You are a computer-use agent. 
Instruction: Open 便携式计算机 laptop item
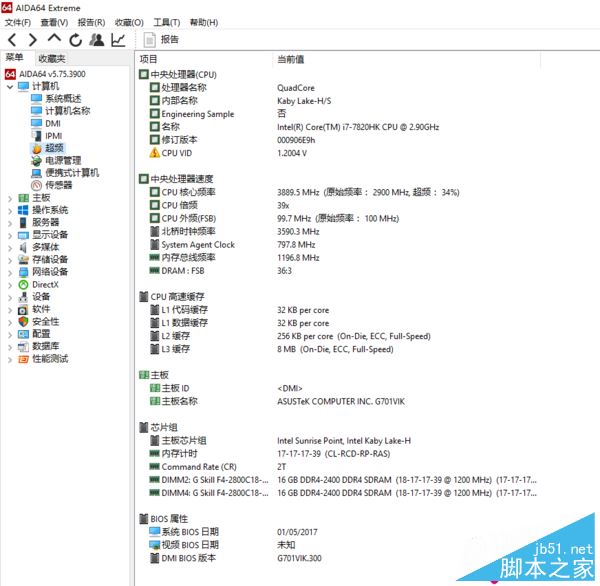pyautogui.click(x=65, y=173)
